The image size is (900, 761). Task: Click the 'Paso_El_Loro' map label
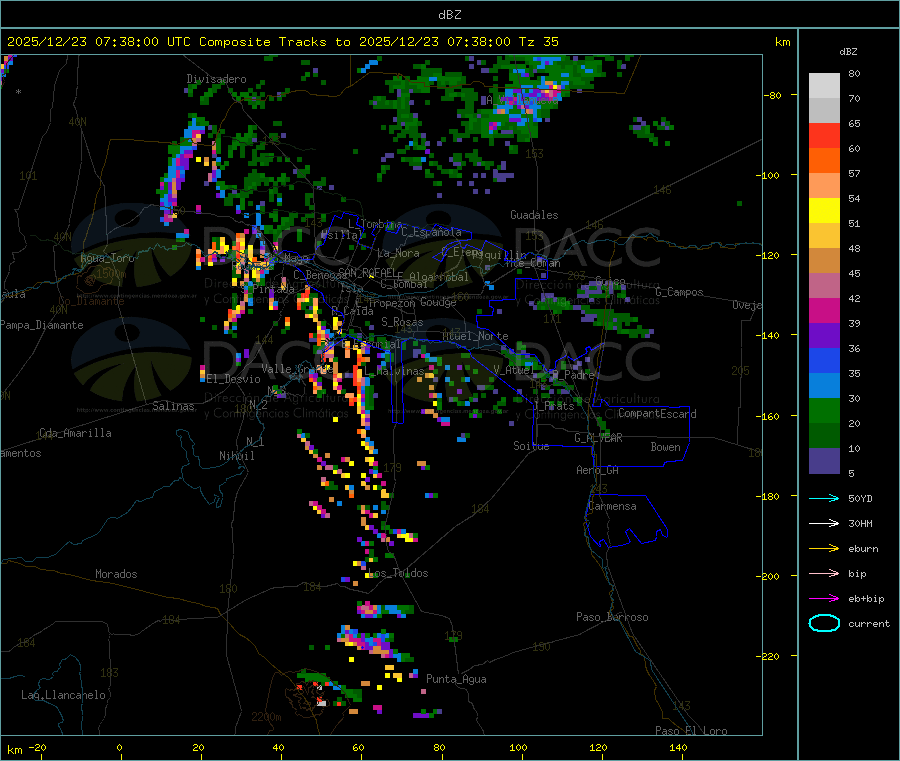point(692,731)
